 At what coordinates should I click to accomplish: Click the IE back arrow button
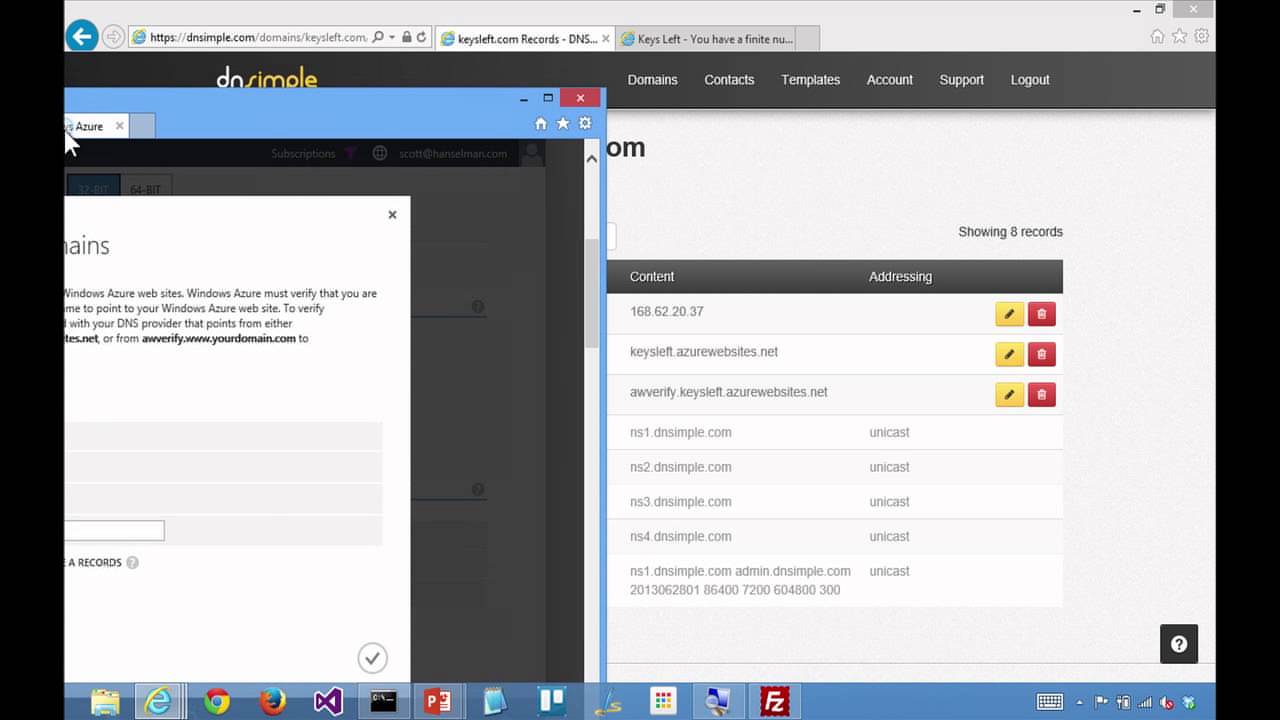pyautogui.click(x=81, y=37)
